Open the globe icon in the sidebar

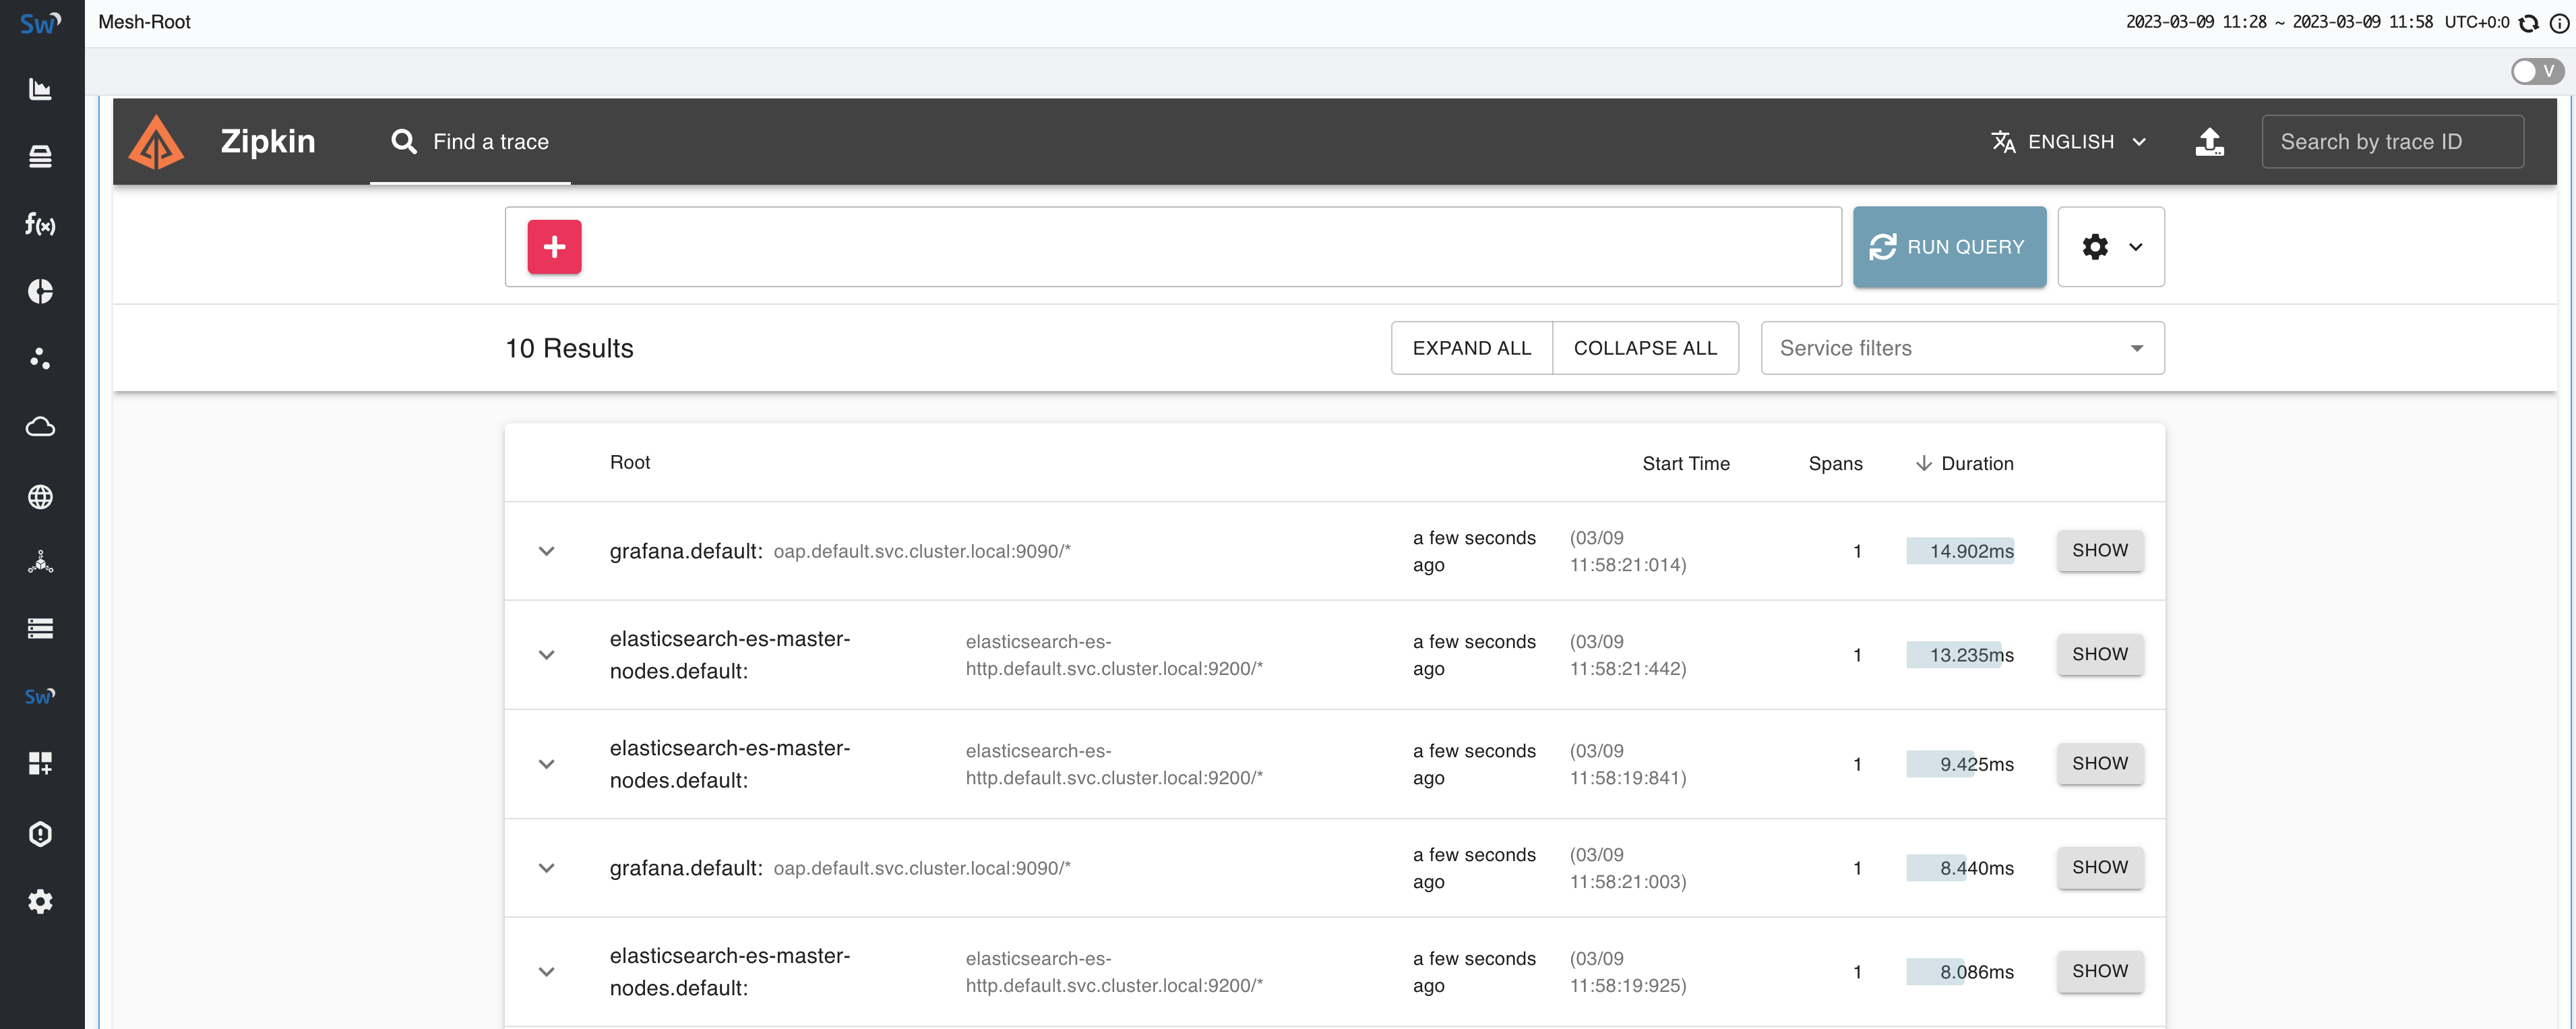(40, 497)
